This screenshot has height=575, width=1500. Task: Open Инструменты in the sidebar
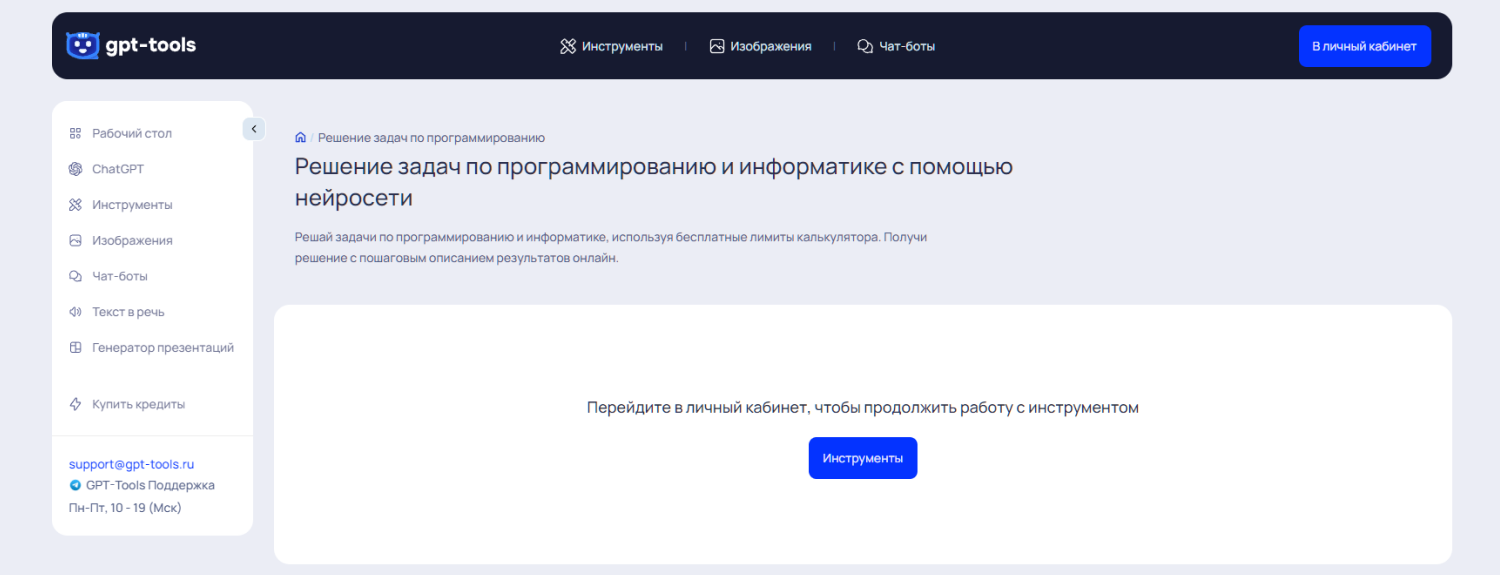[132, 205]
